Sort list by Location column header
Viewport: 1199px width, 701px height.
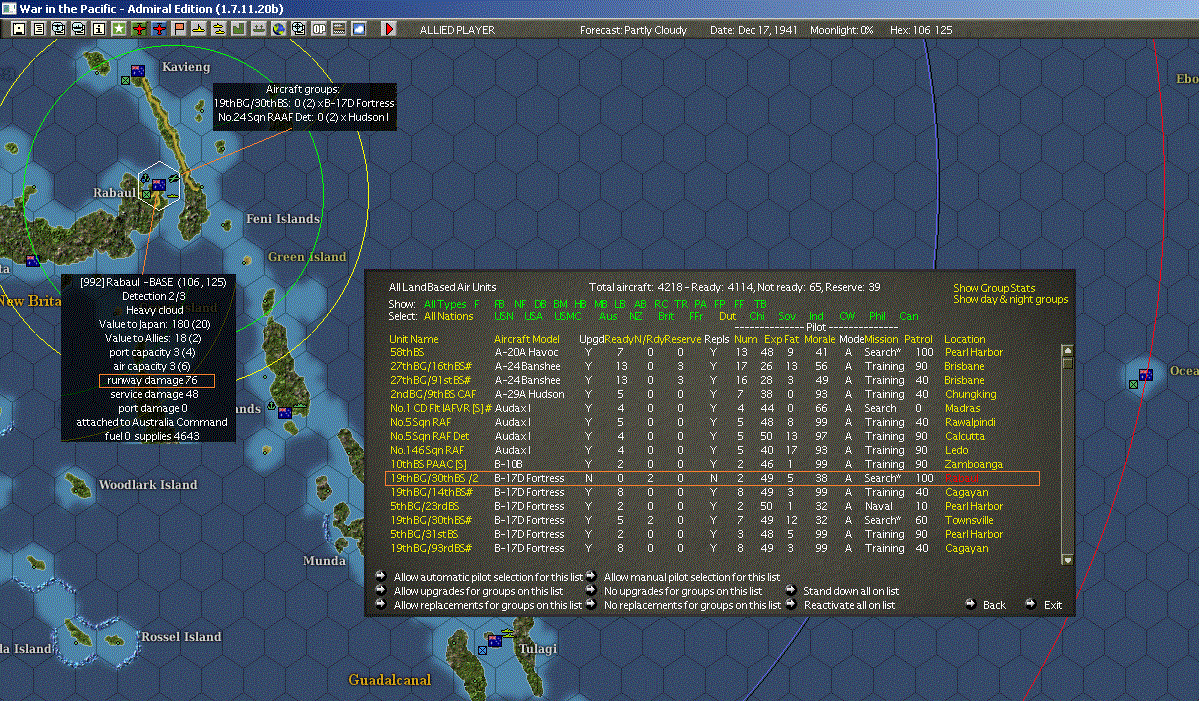(x=964, y=339)
